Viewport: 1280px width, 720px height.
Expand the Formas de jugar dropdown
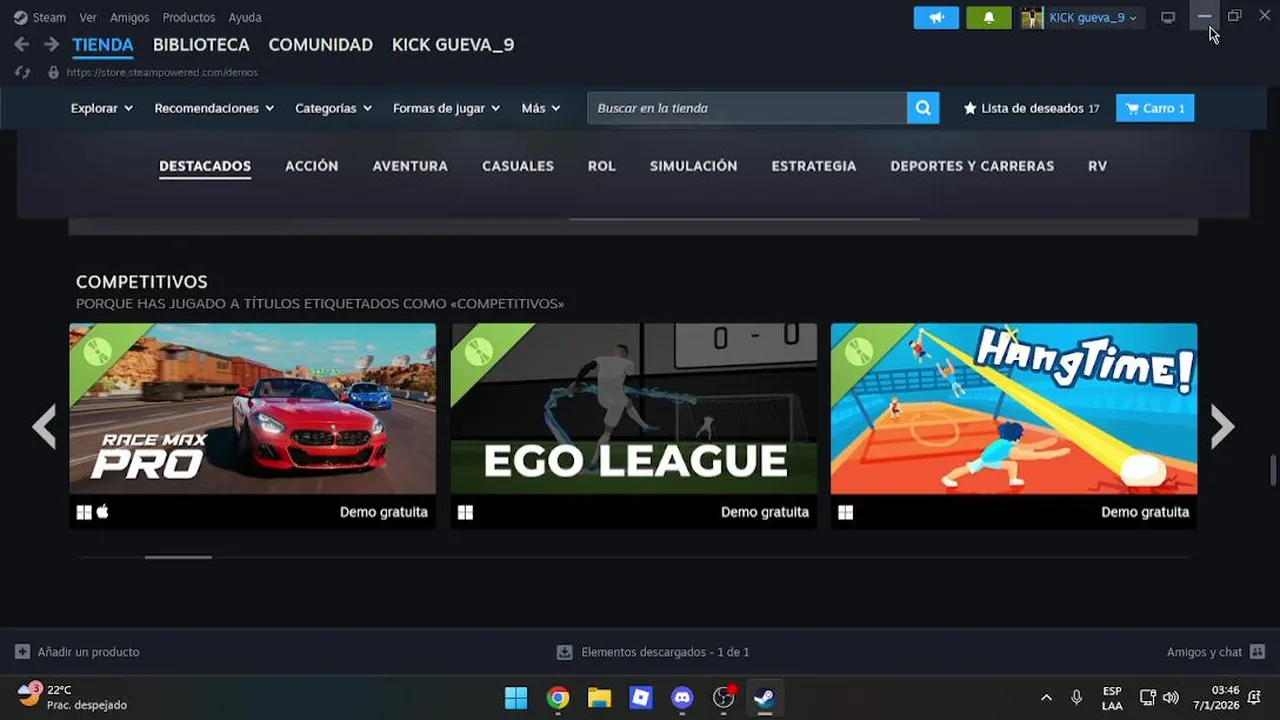(447, 108)
